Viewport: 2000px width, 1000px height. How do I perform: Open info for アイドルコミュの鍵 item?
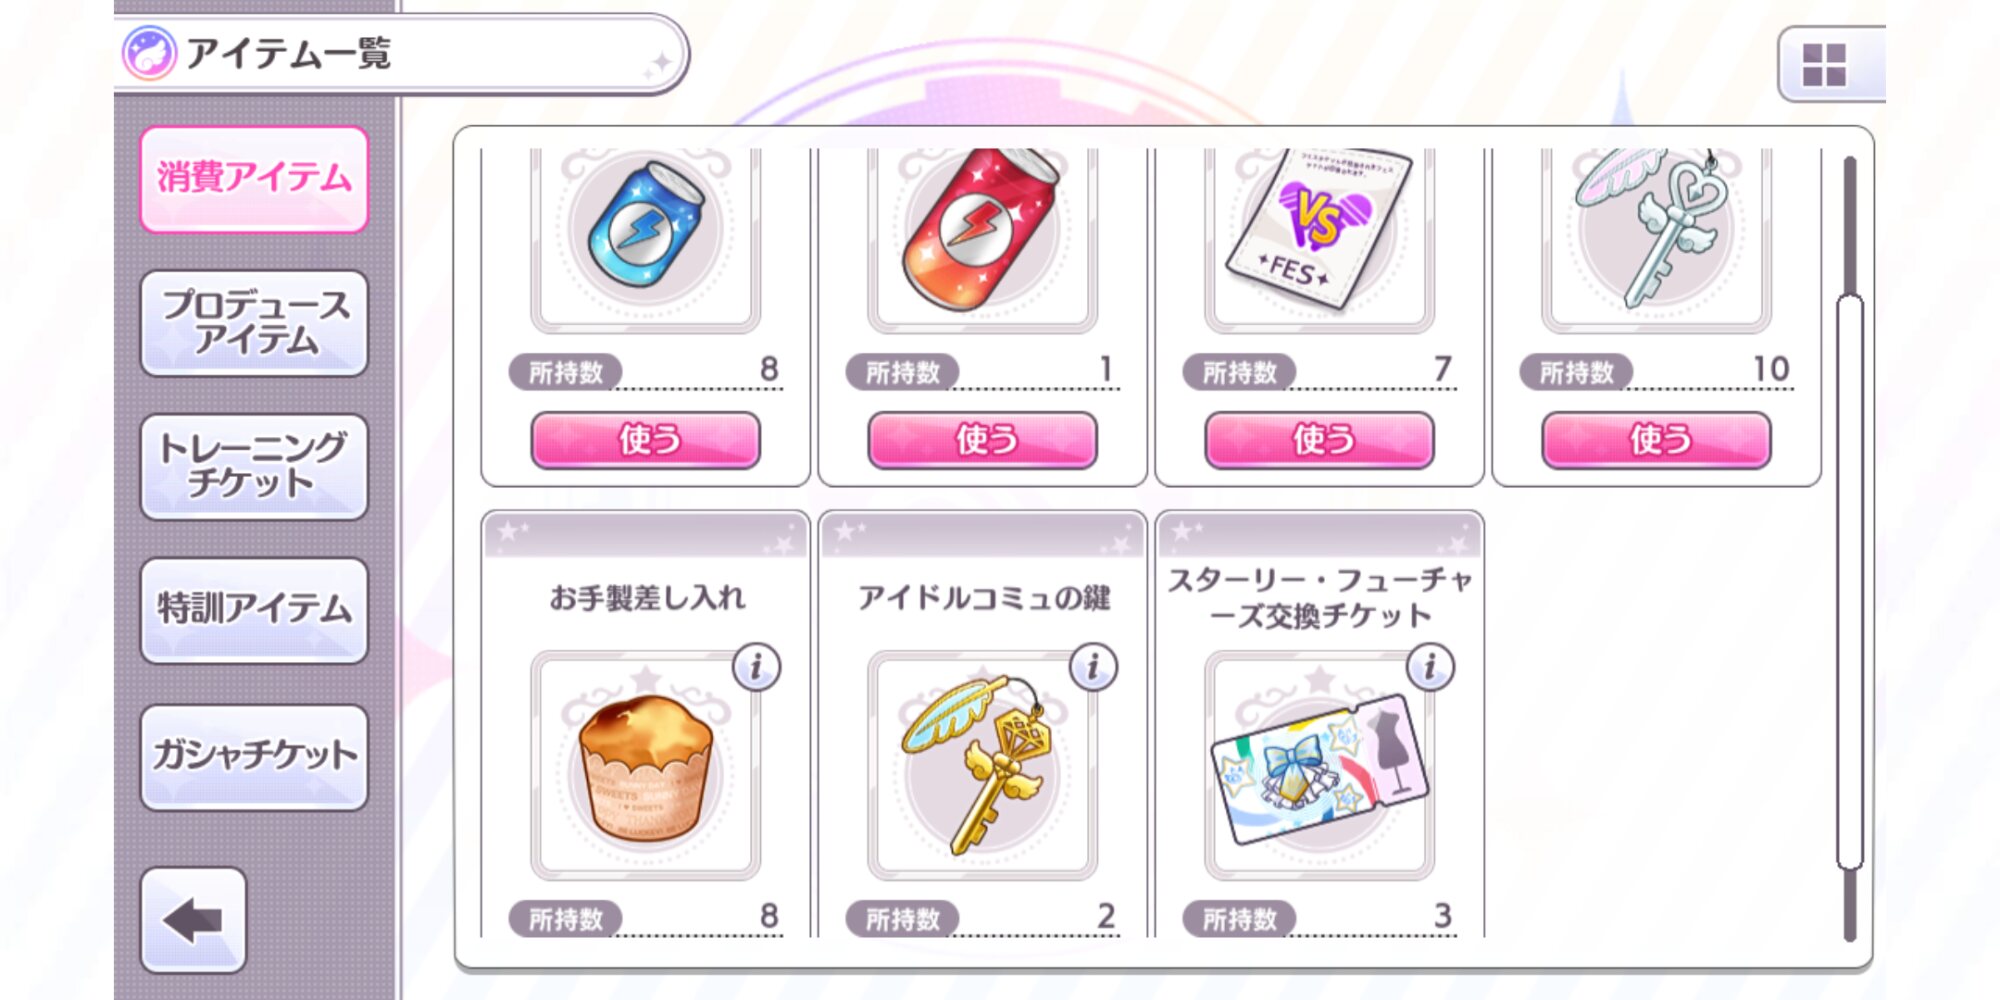(1093, 667)
